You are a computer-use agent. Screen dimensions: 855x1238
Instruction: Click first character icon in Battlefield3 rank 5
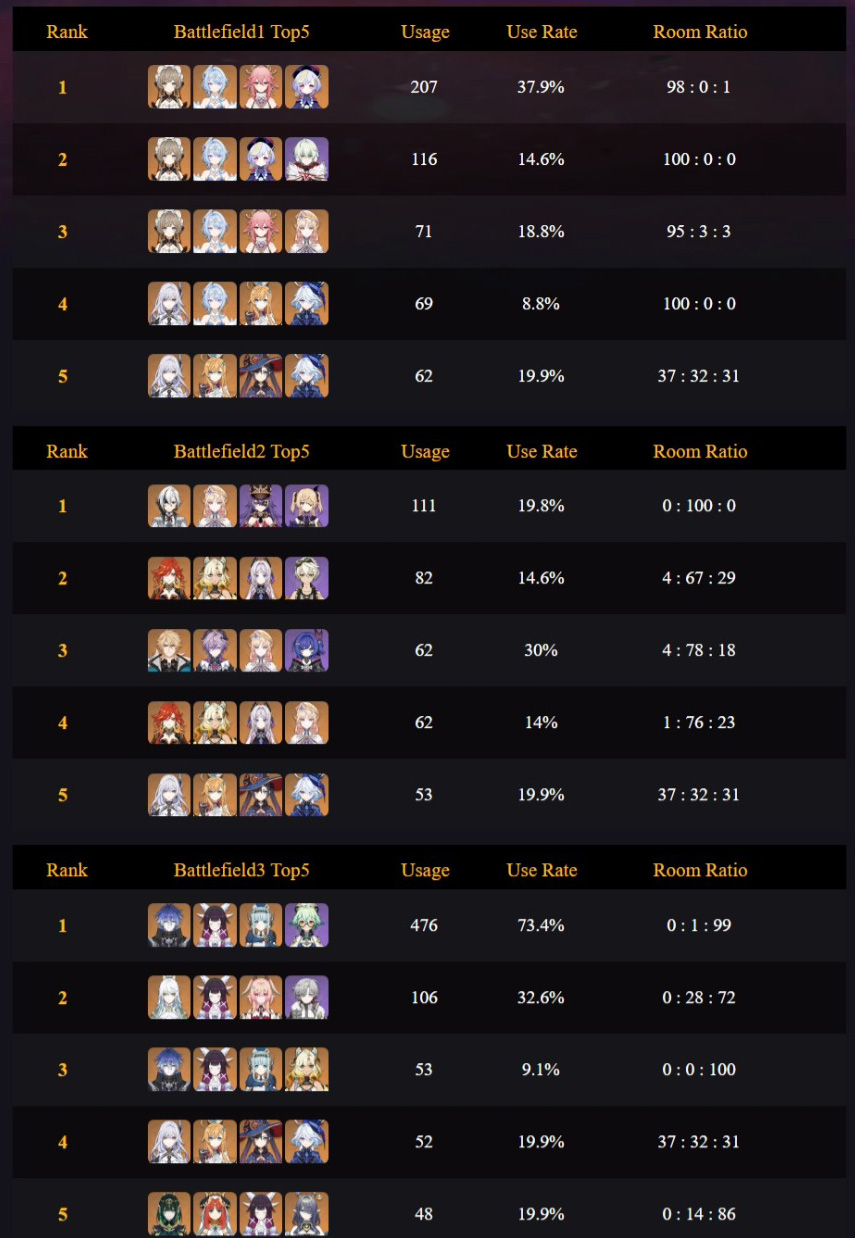click(169, 1213)
